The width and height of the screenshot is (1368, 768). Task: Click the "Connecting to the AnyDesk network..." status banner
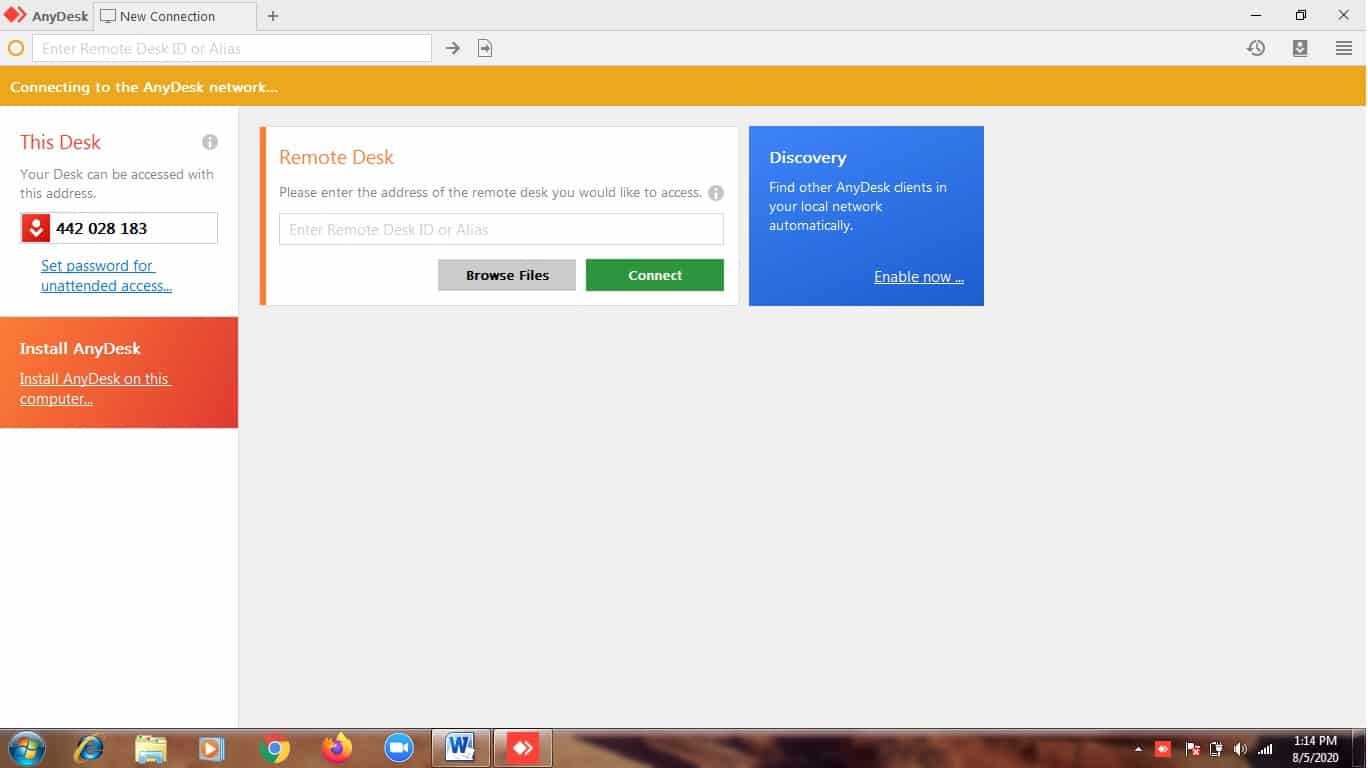[683, 87]
